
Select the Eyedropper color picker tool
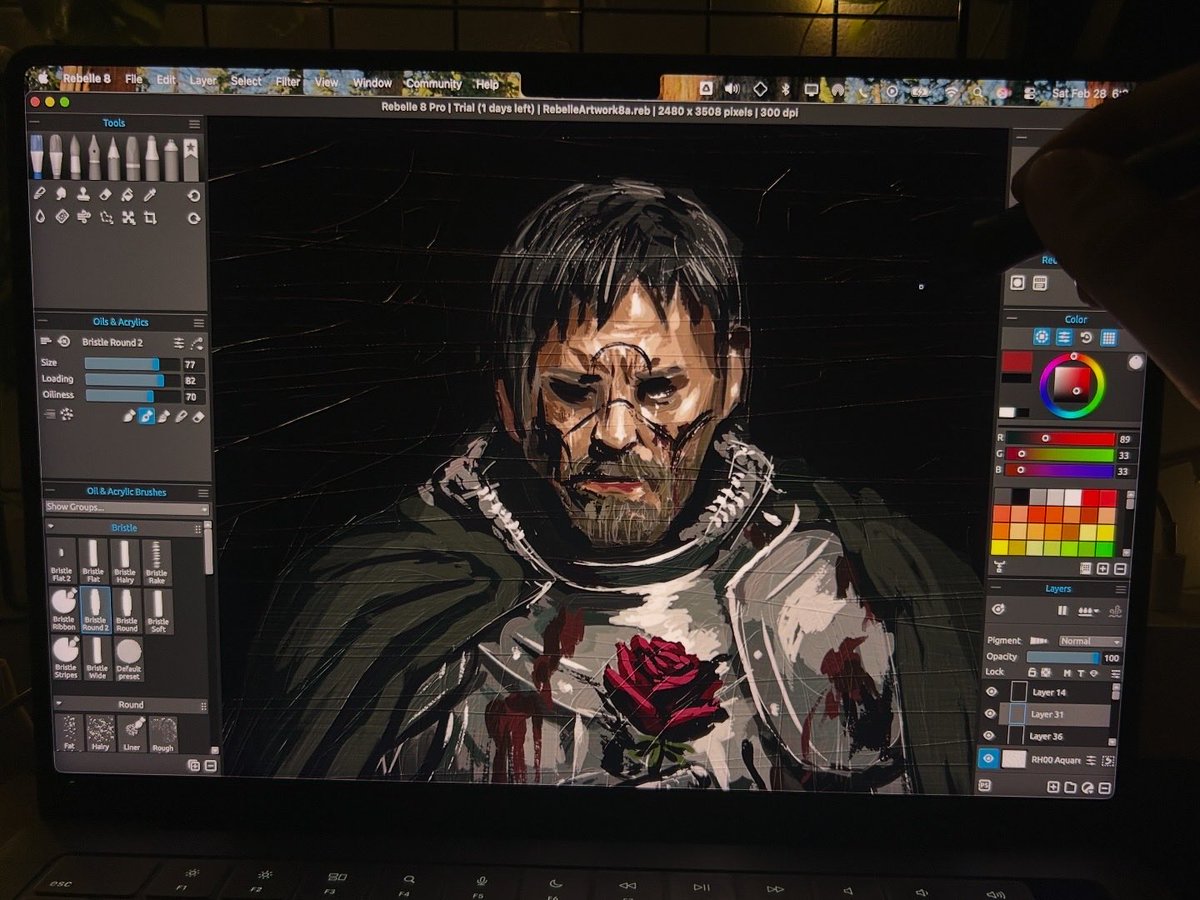[x=150, y=195]
